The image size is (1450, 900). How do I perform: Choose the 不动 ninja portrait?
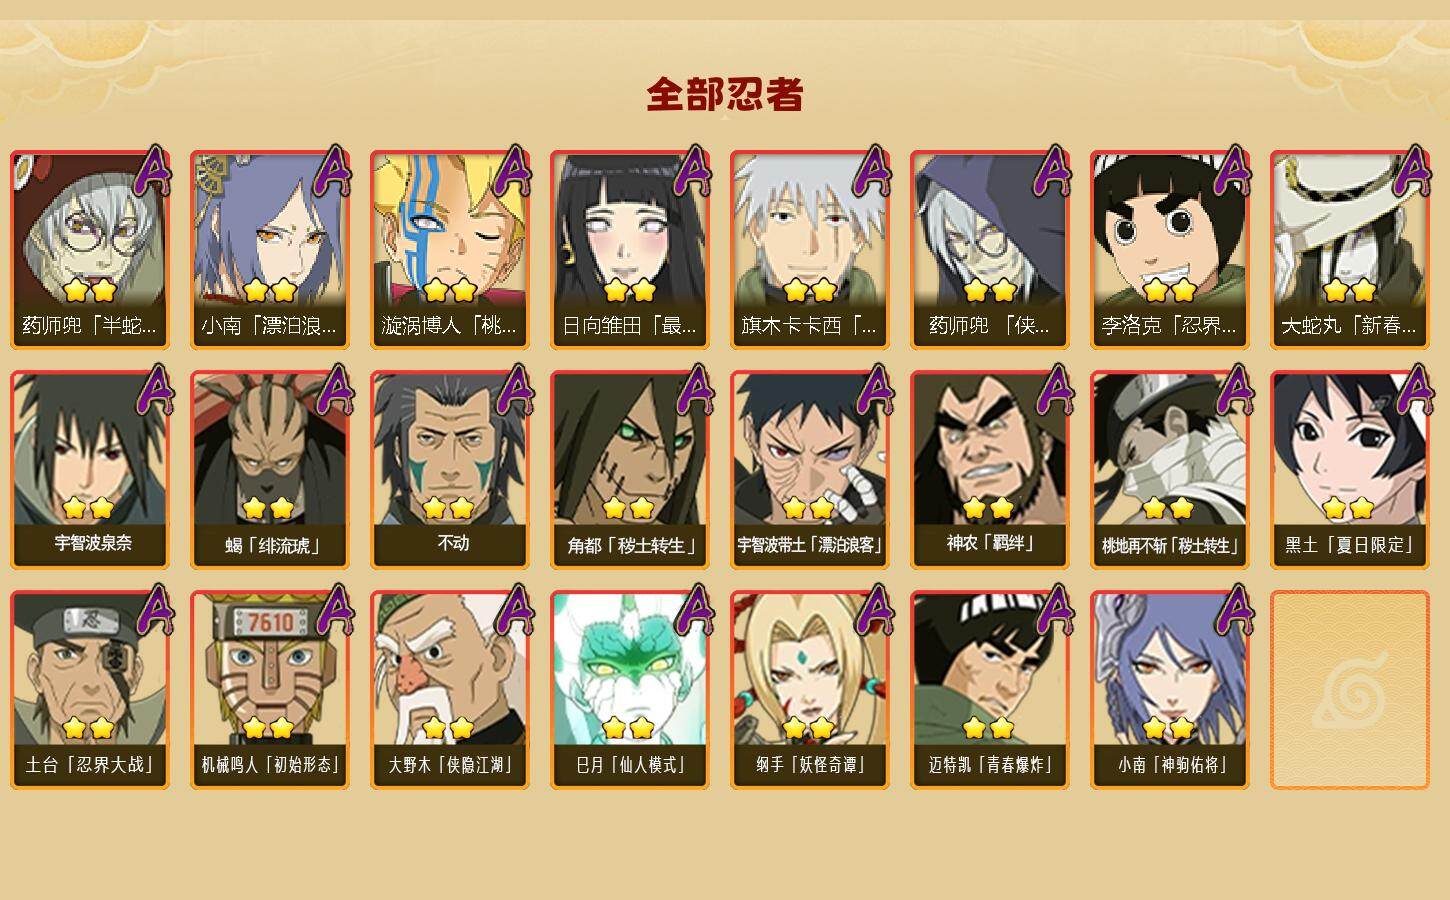click(450, 469)
